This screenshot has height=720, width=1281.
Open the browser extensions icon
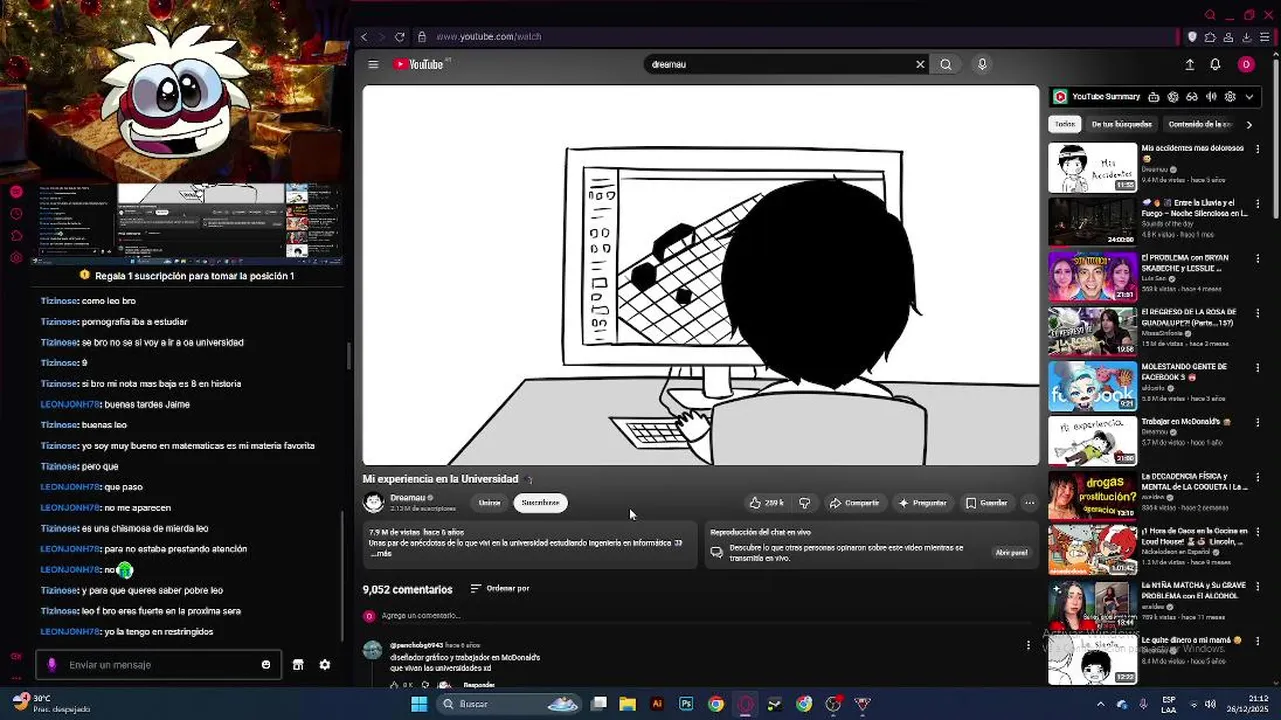coord(1210,37)
